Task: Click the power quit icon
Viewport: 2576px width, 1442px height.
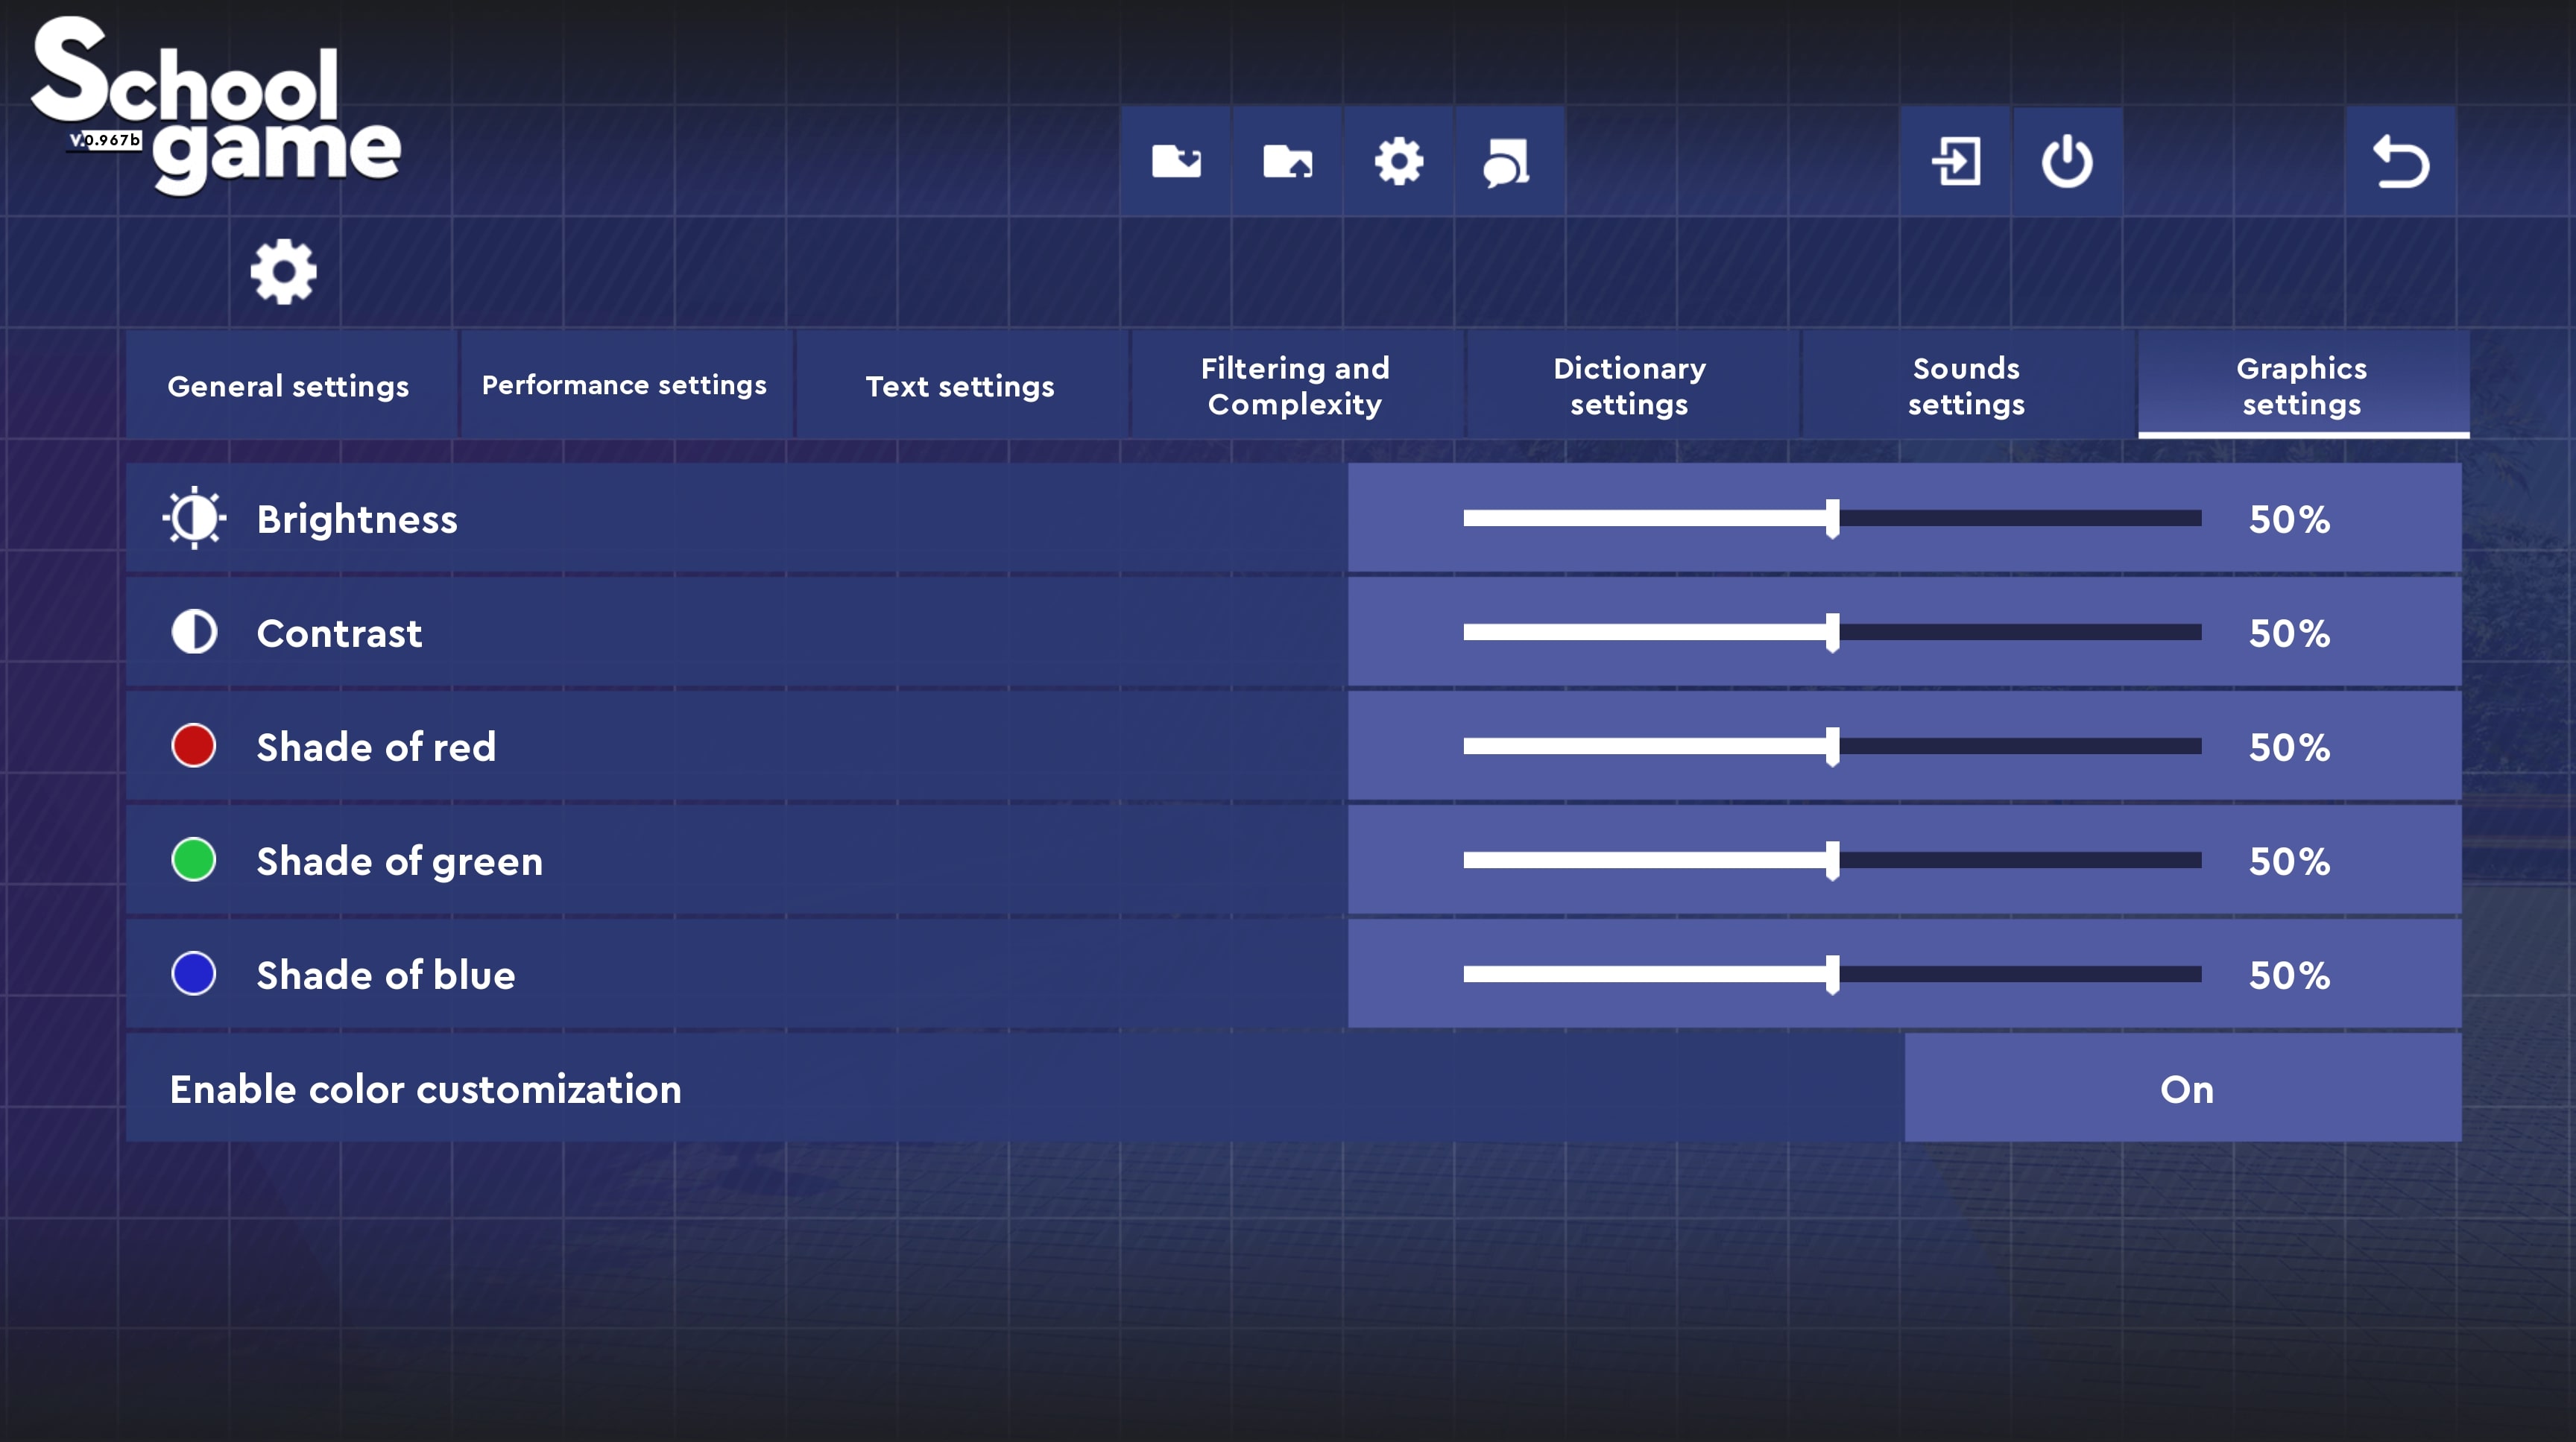Action: click(x=2066, y=161)
